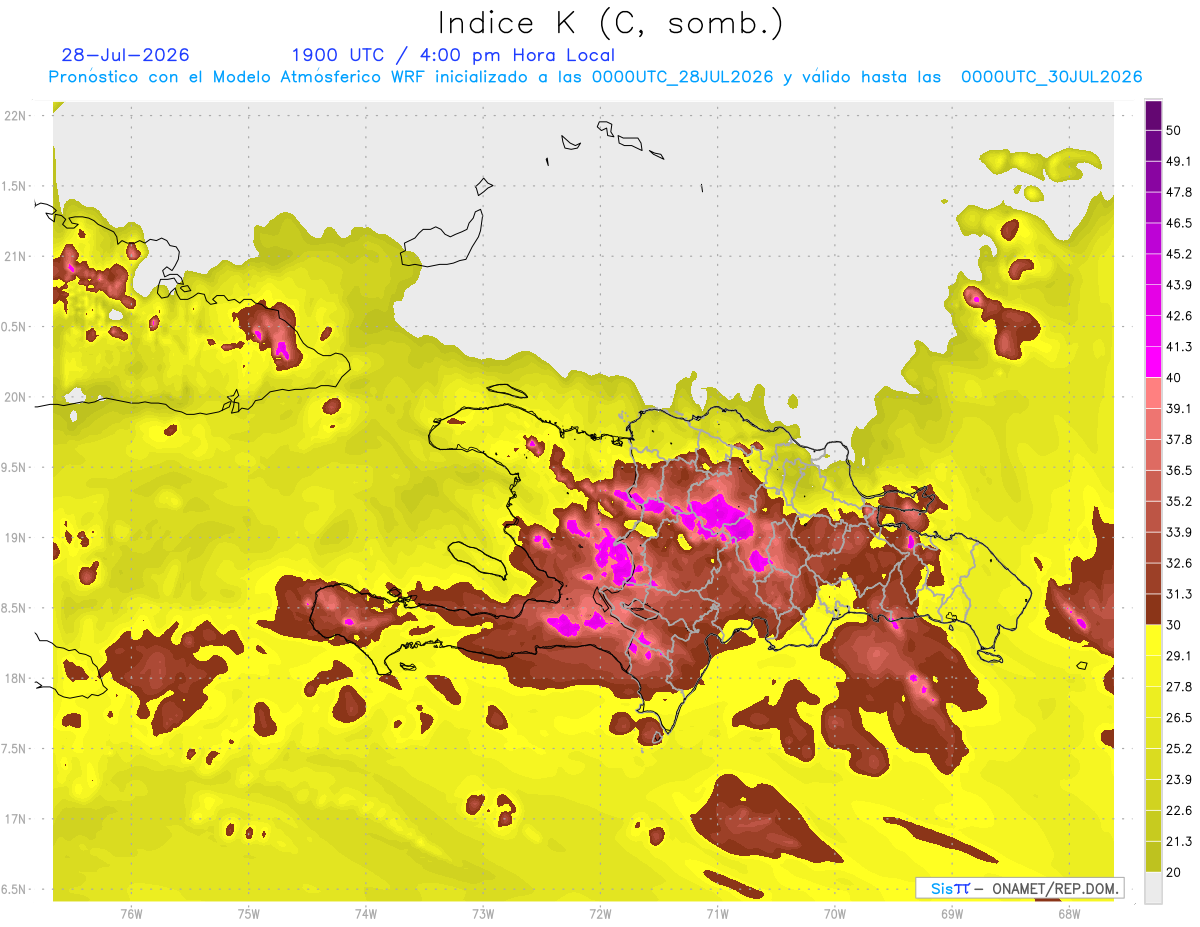Click the brown 31.3 legend swatch

coord(1153,609)
